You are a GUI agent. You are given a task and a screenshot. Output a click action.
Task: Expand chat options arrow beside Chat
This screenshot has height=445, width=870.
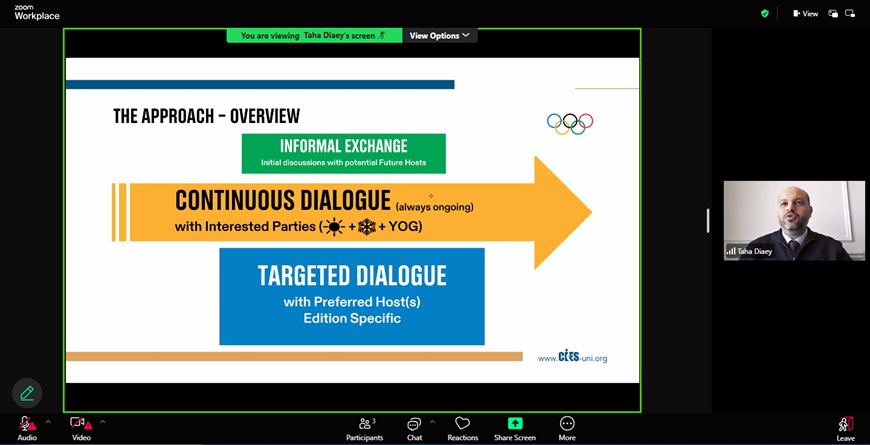432,421
